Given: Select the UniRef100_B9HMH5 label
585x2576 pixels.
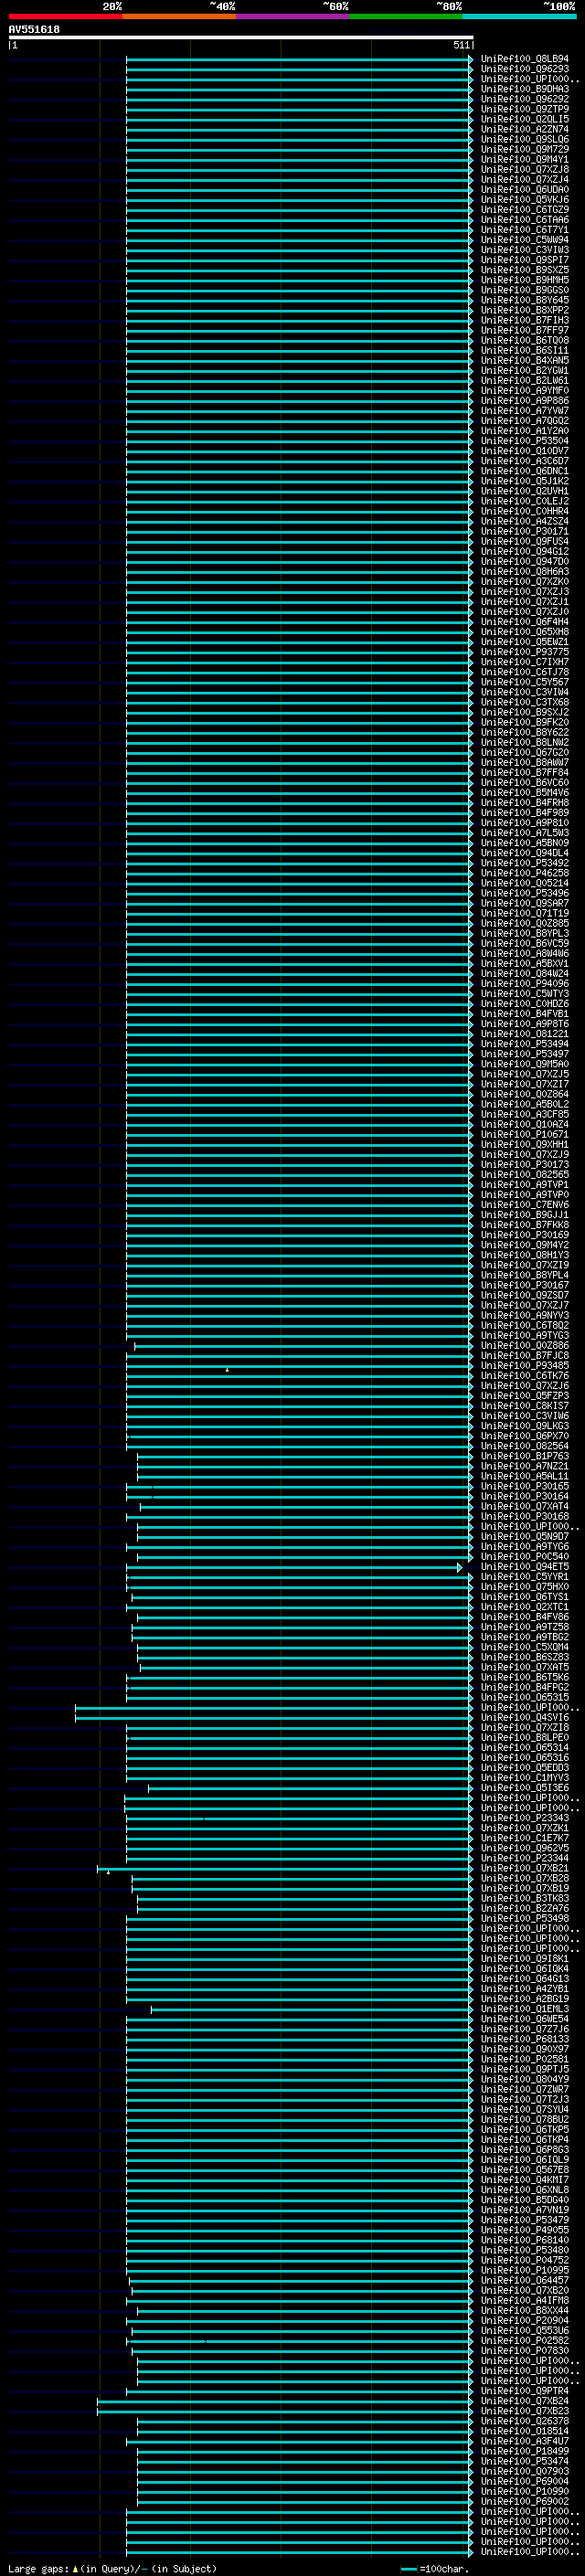Looking at the screenshot, I should (x=525, y=280).
